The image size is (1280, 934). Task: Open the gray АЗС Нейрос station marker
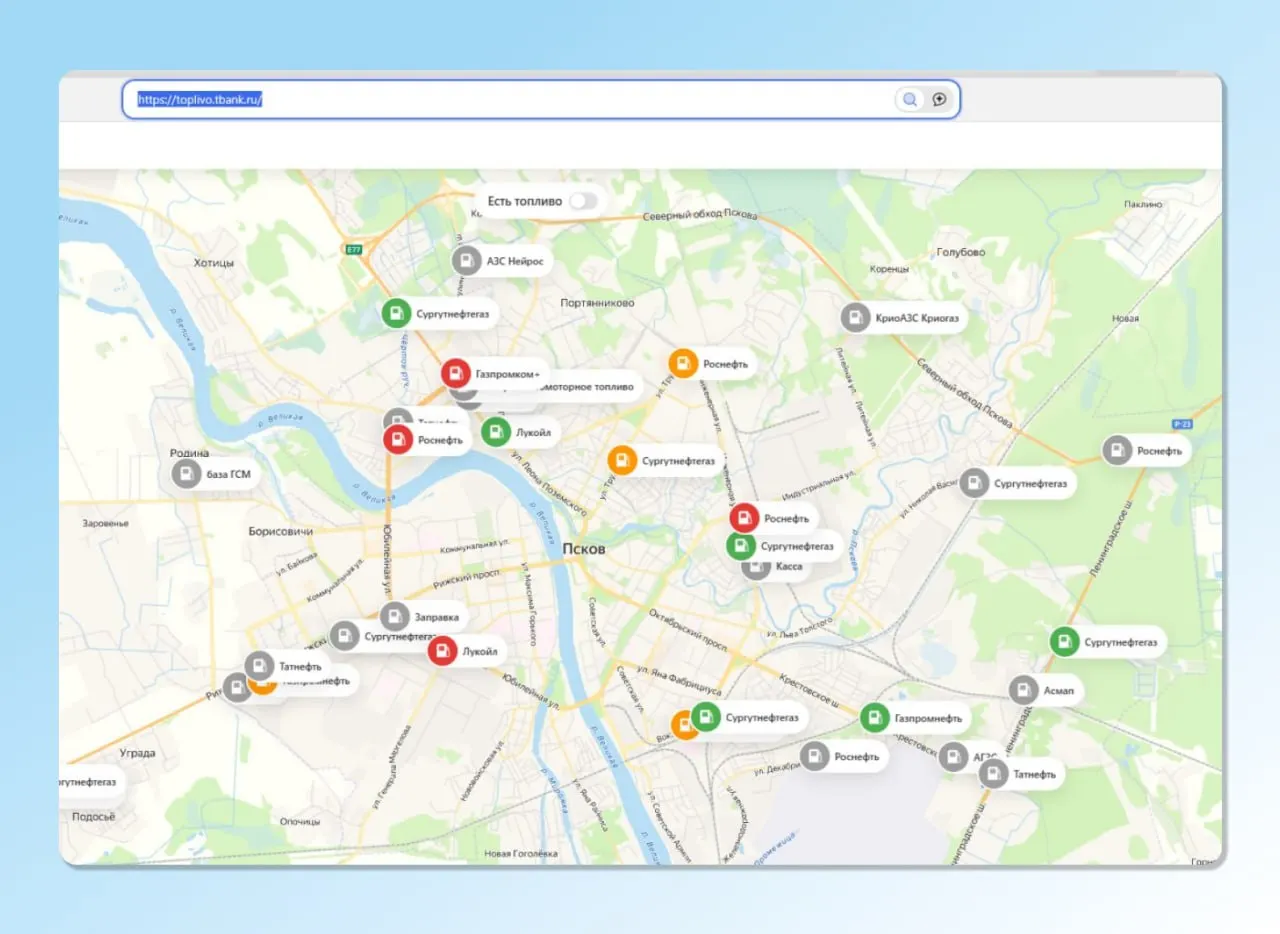[467, 260]
